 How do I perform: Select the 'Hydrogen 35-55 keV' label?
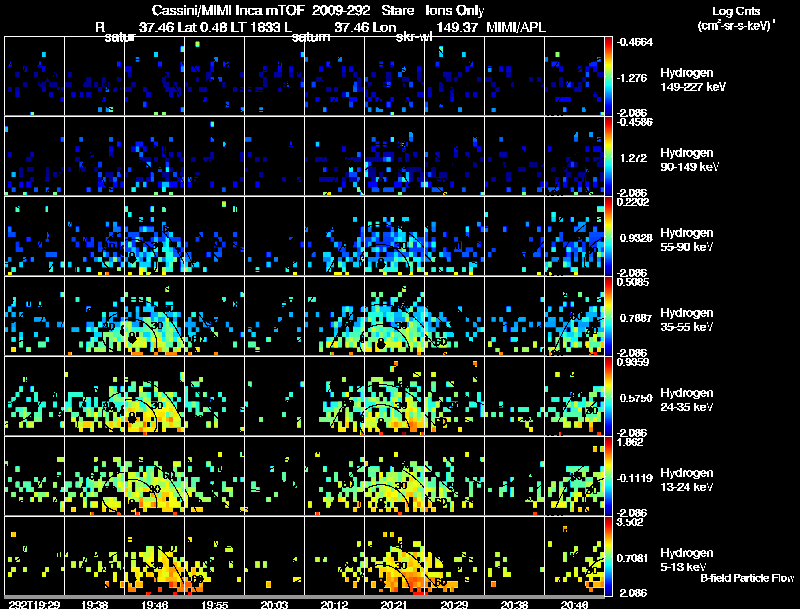click(687, 320)
